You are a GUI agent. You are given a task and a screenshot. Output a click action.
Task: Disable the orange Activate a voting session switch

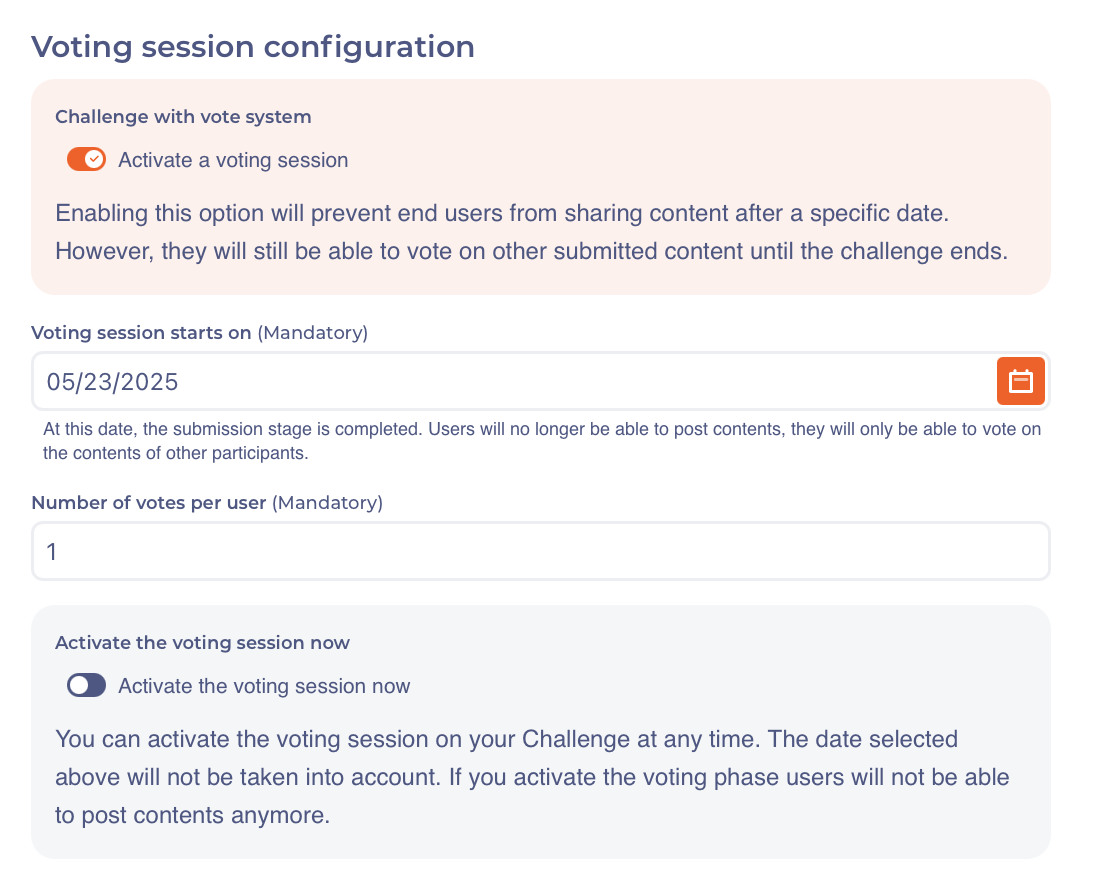click(x=86, y=160)
